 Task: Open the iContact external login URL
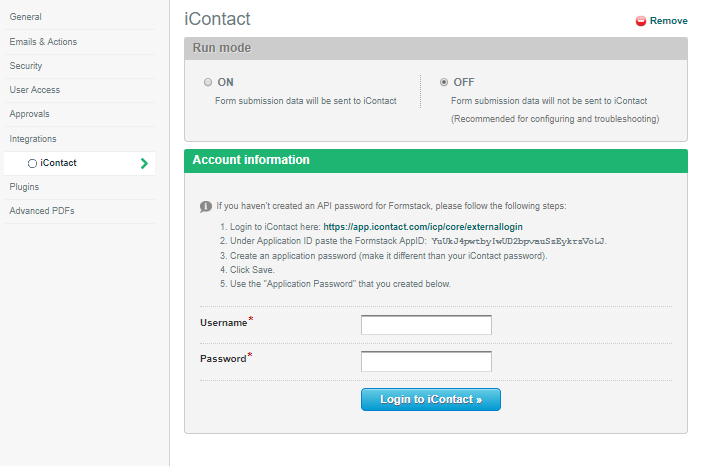pyautogui.click(x=422, y=227)
